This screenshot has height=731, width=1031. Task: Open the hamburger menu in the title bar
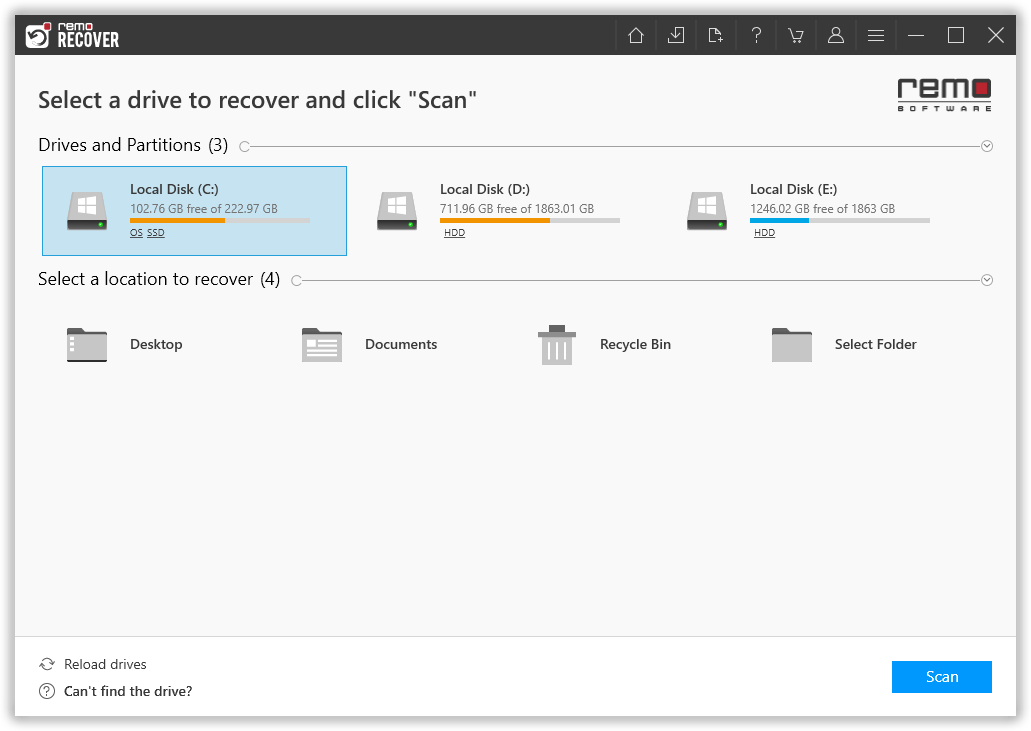tap(875, 34)
